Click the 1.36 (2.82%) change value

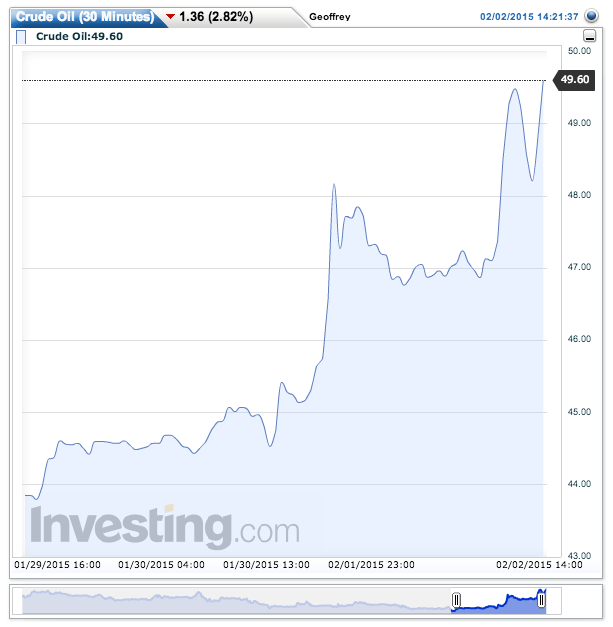coord(216,17)
